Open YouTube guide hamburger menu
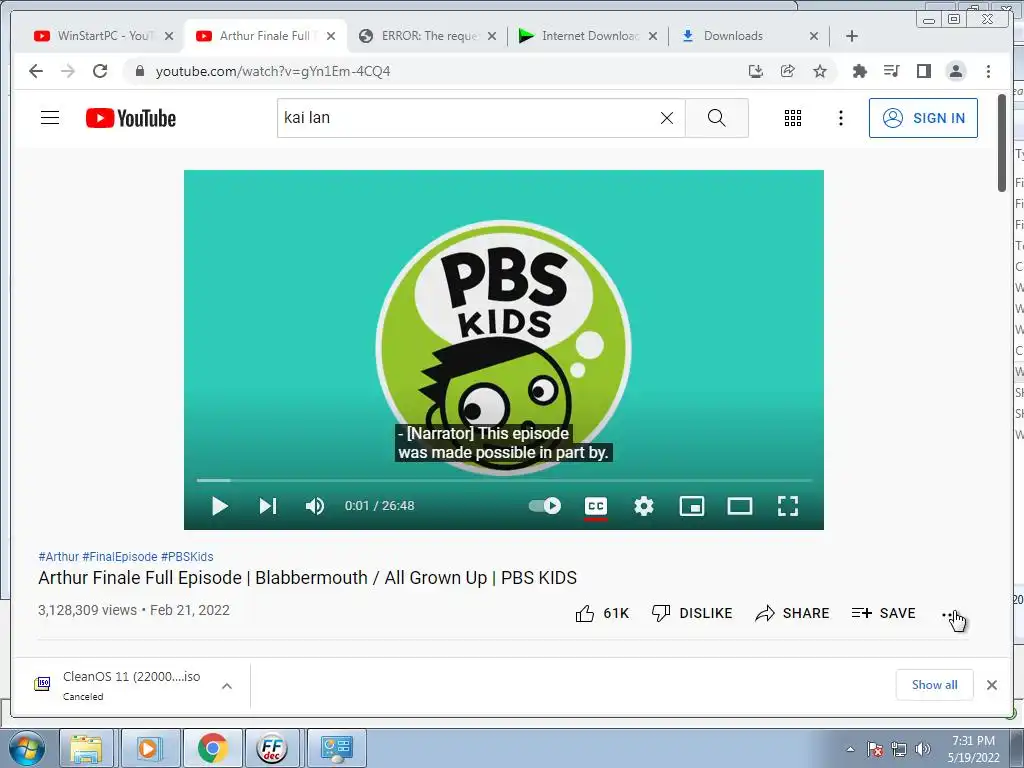1024x768 pixels. click(50, 118)
